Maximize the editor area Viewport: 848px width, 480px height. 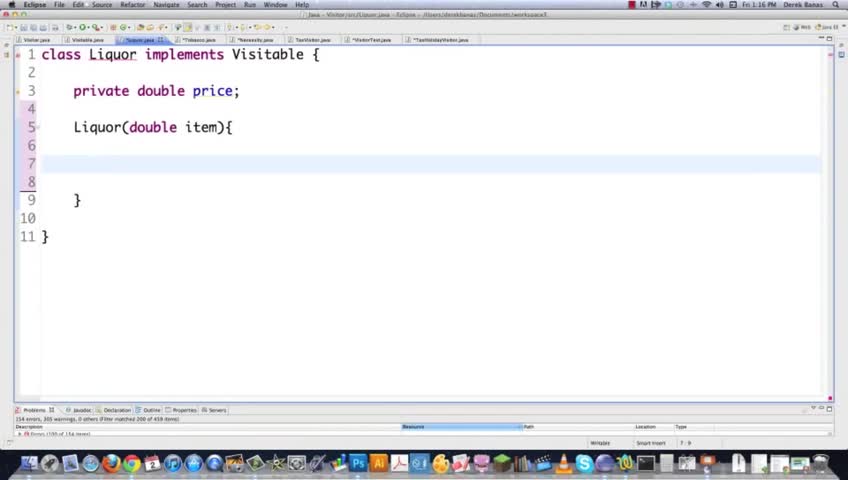pyautogui.click(x=830, y=39)
